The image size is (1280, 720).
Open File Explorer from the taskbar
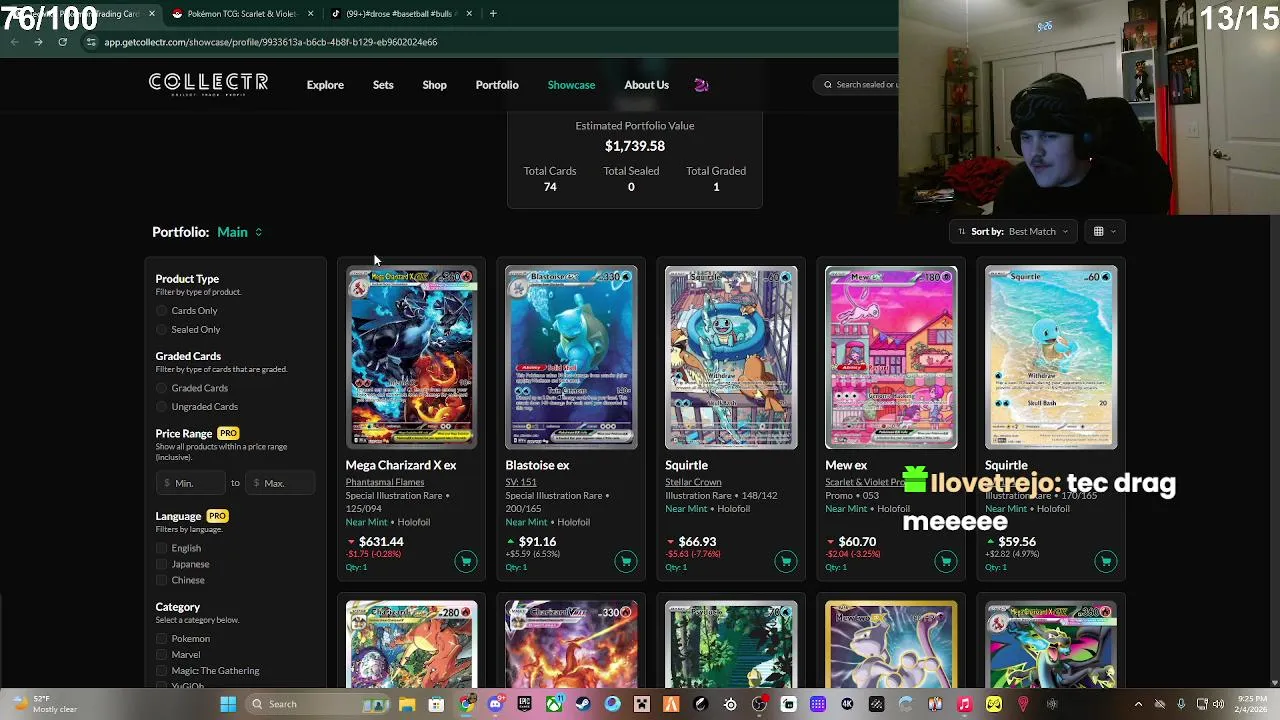(x=407, y=704)
